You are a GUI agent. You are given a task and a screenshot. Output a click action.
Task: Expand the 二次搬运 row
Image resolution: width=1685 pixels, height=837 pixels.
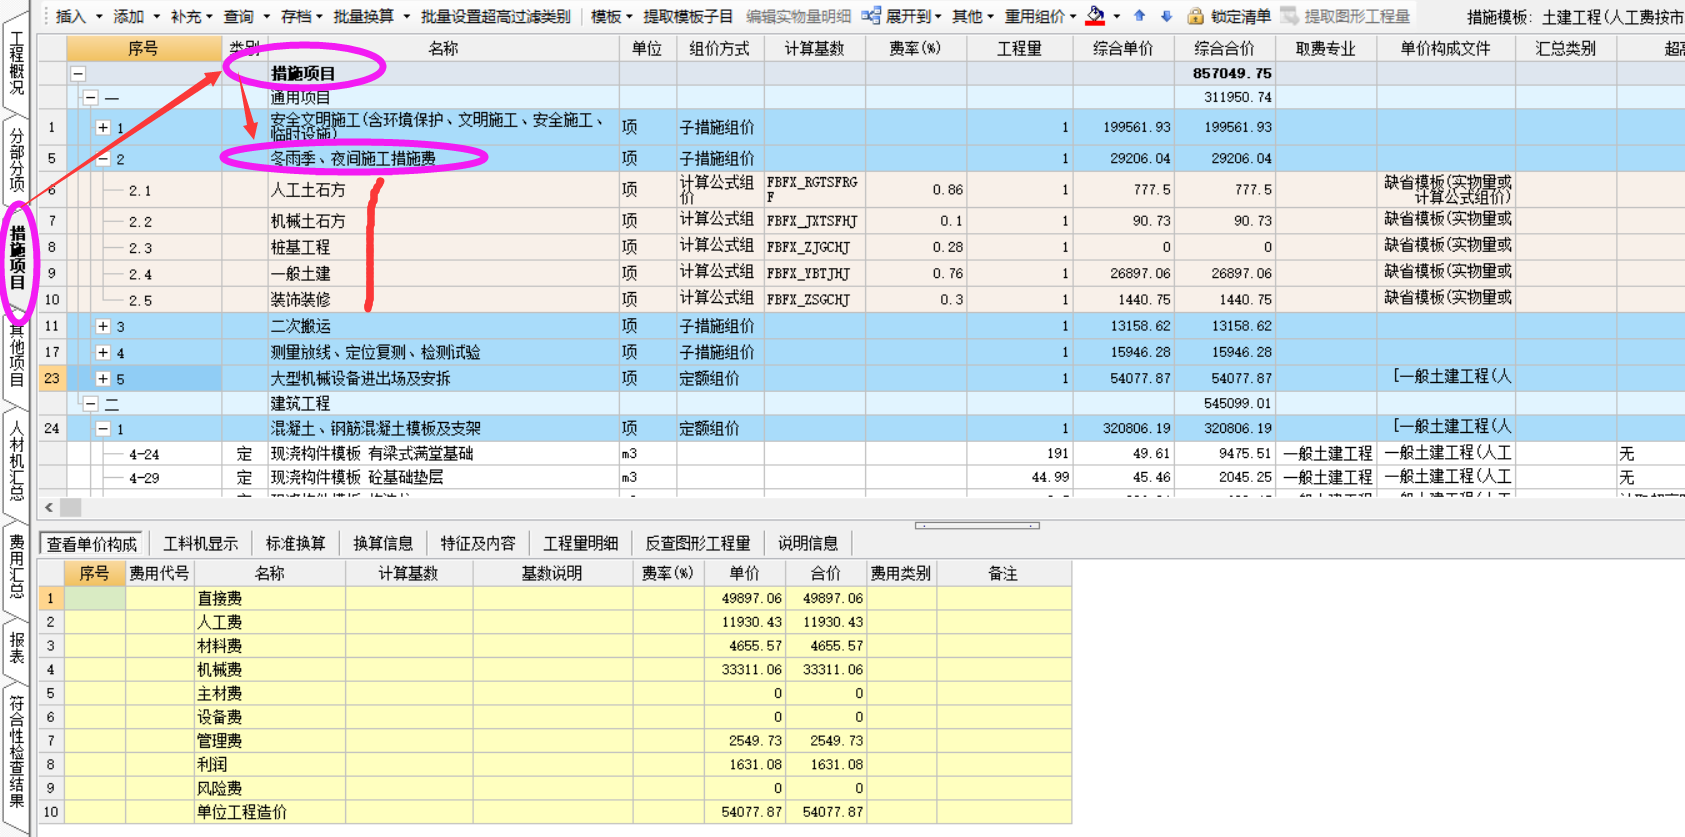[x=103, y=327]
